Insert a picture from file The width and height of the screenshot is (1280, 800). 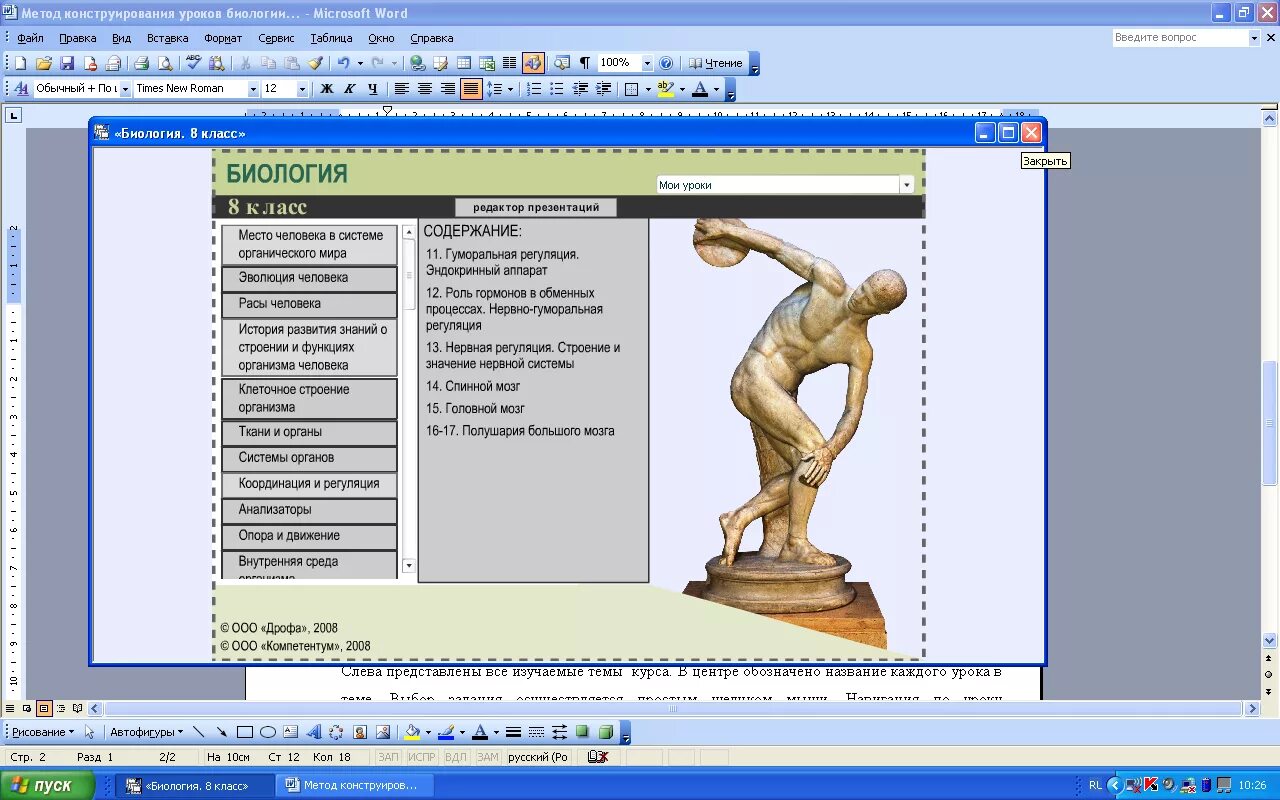coord(382,732)
